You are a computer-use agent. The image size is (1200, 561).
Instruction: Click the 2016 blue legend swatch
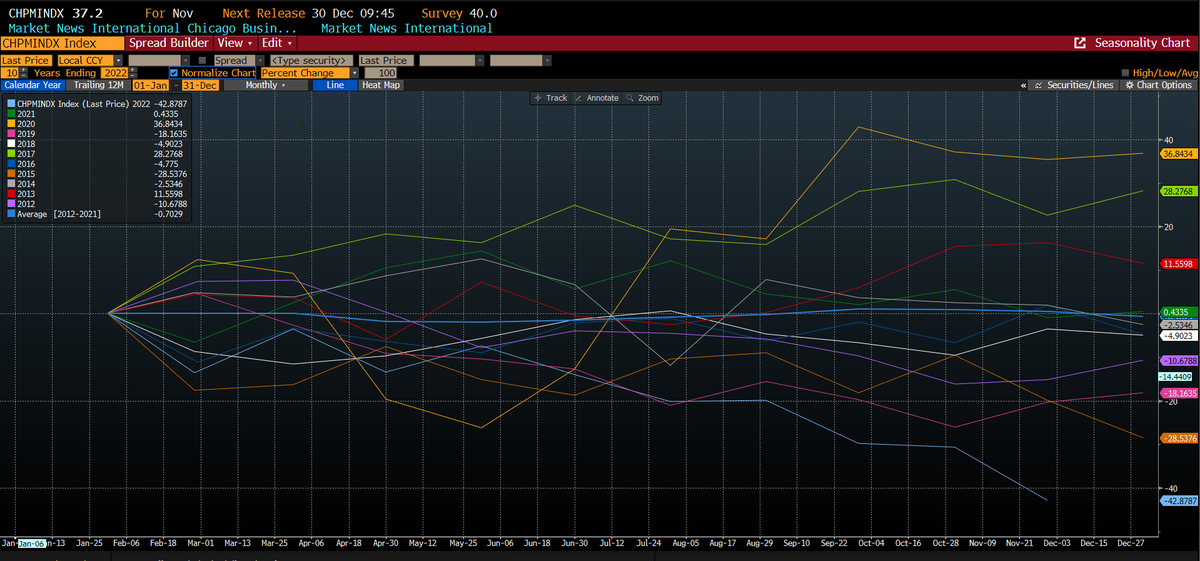[x=11, y=164]
